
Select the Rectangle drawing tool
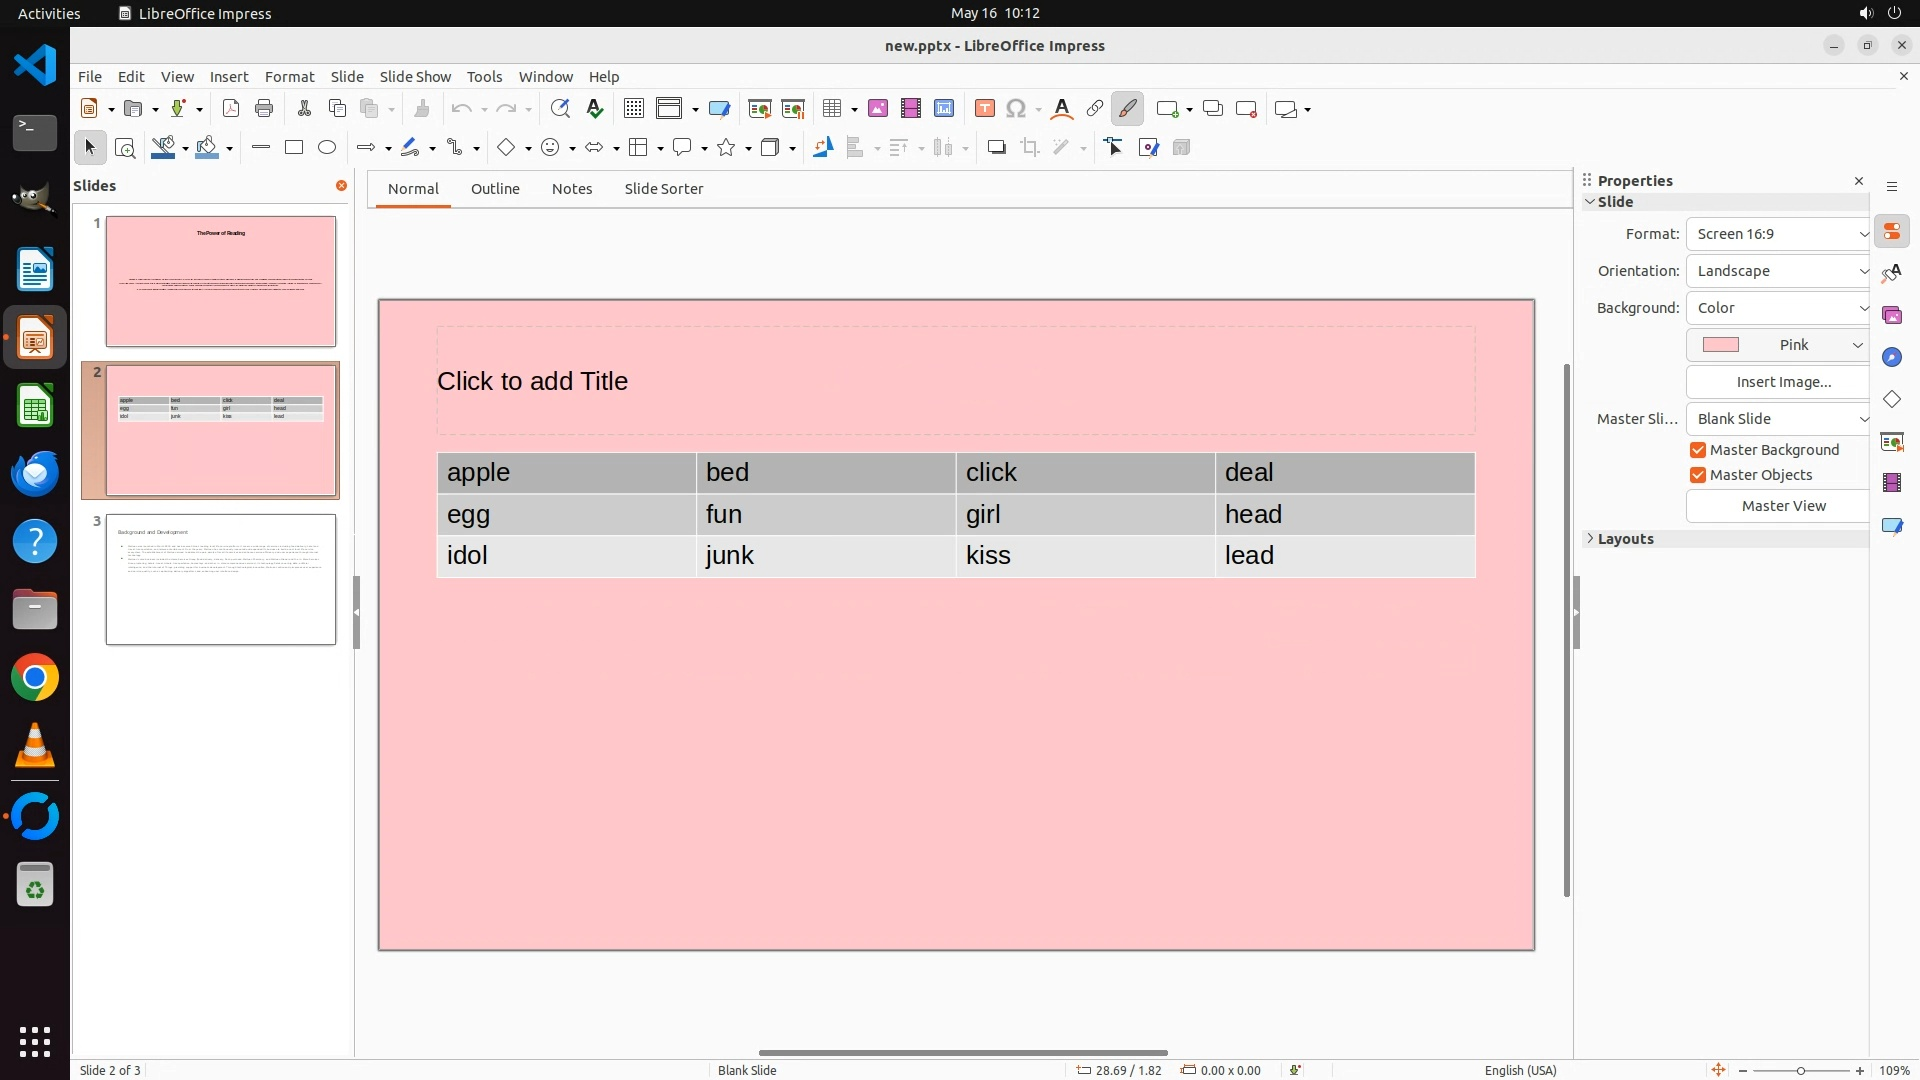[294, 148]
